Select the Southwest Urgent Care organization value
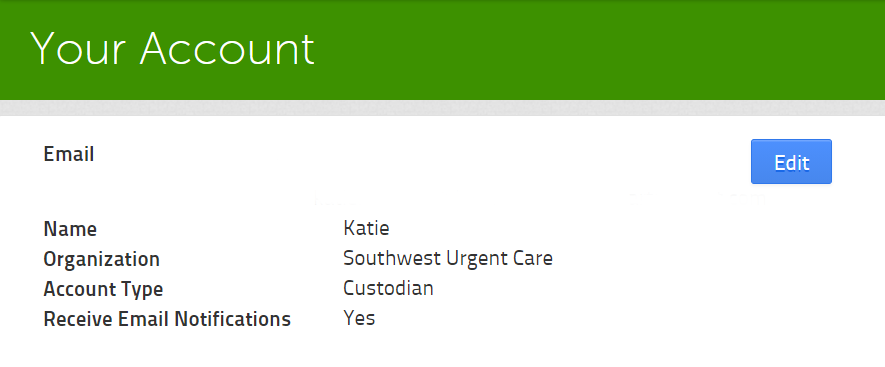Screen dimensions: 885x367 (x=448, y=259)
